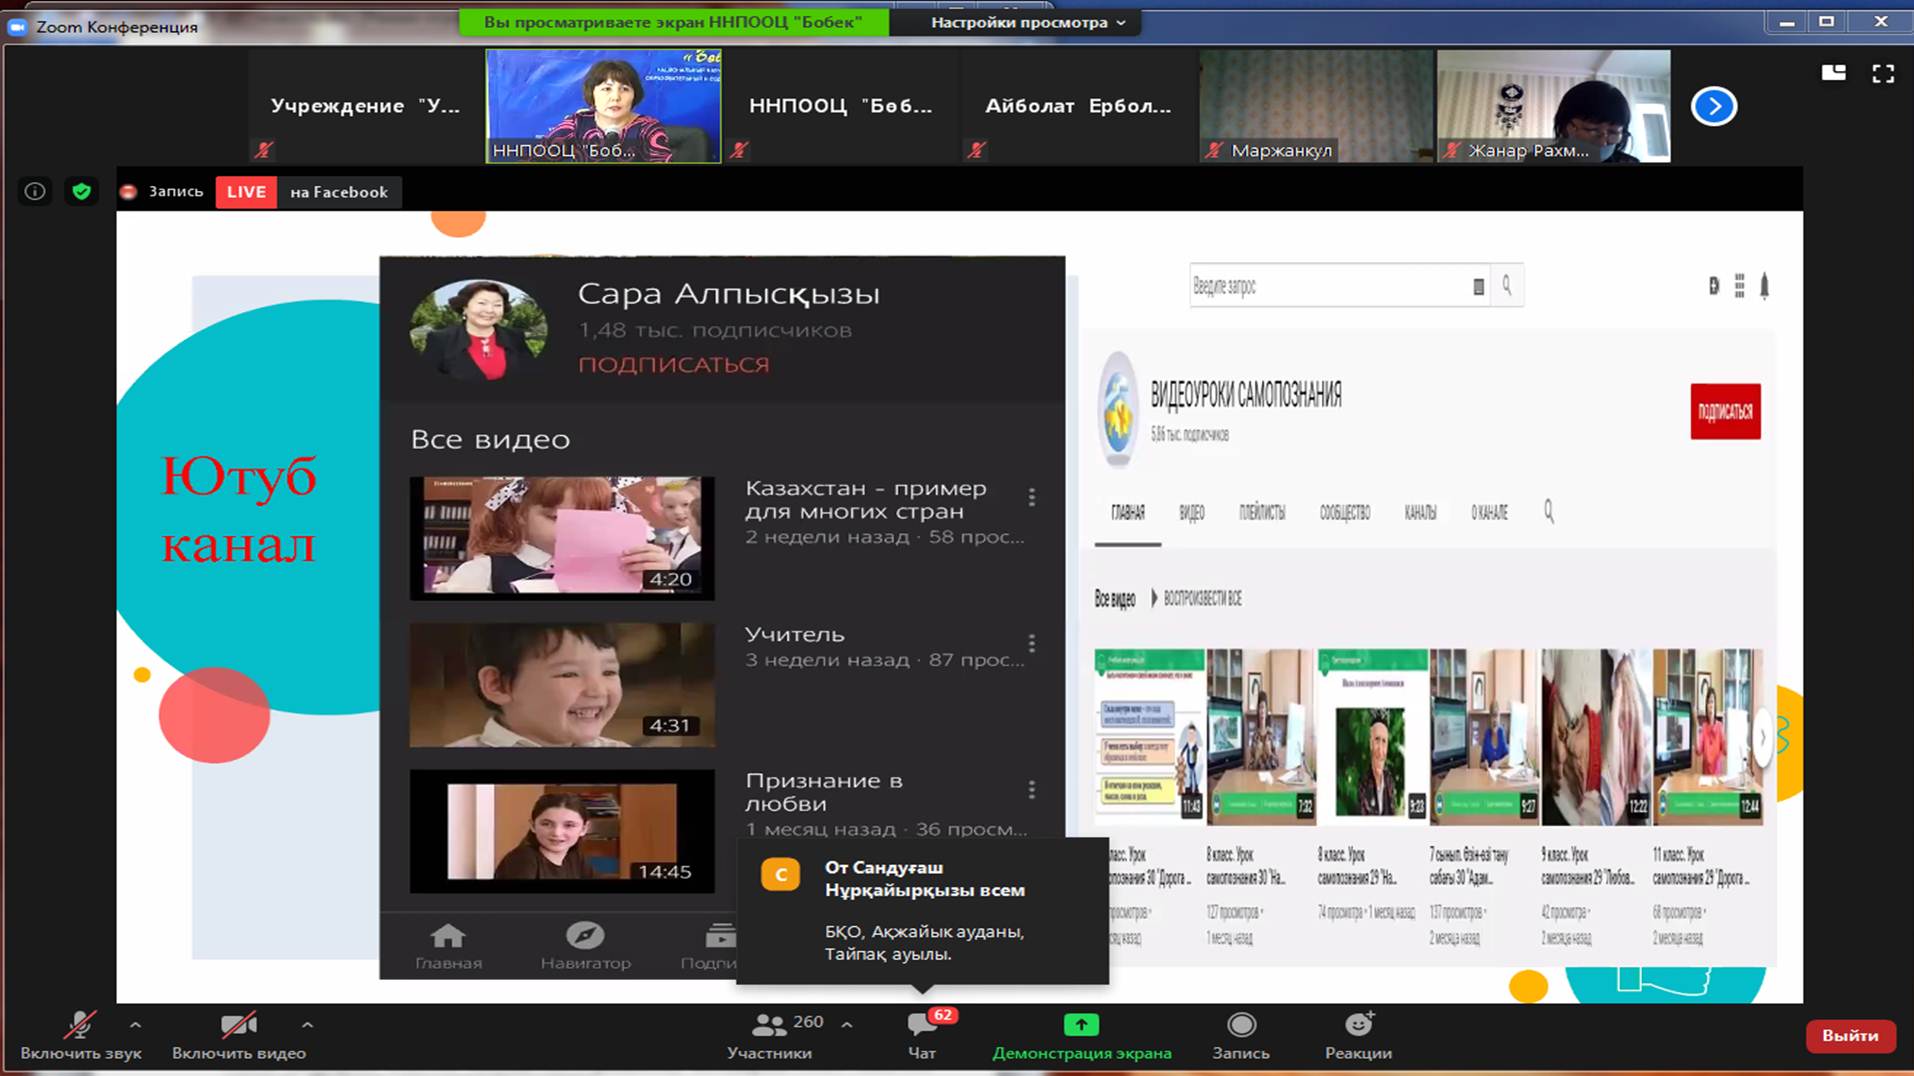Click red ПОДПИСАТЬСЯ button on Видеоуроки самопознания
The height and width of the screenshot is (1076, 1914).
pos(1725,411)
